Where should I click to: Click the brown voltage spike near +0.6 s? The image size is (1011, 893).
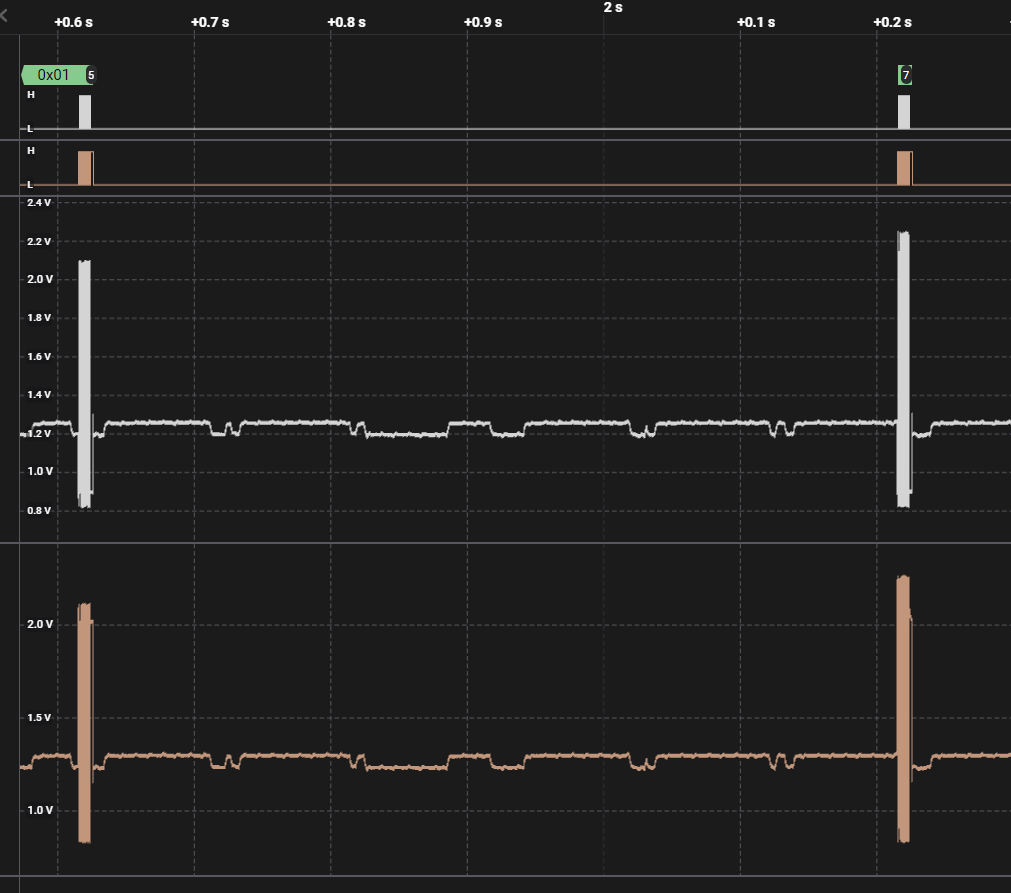(x=85, y=720)
